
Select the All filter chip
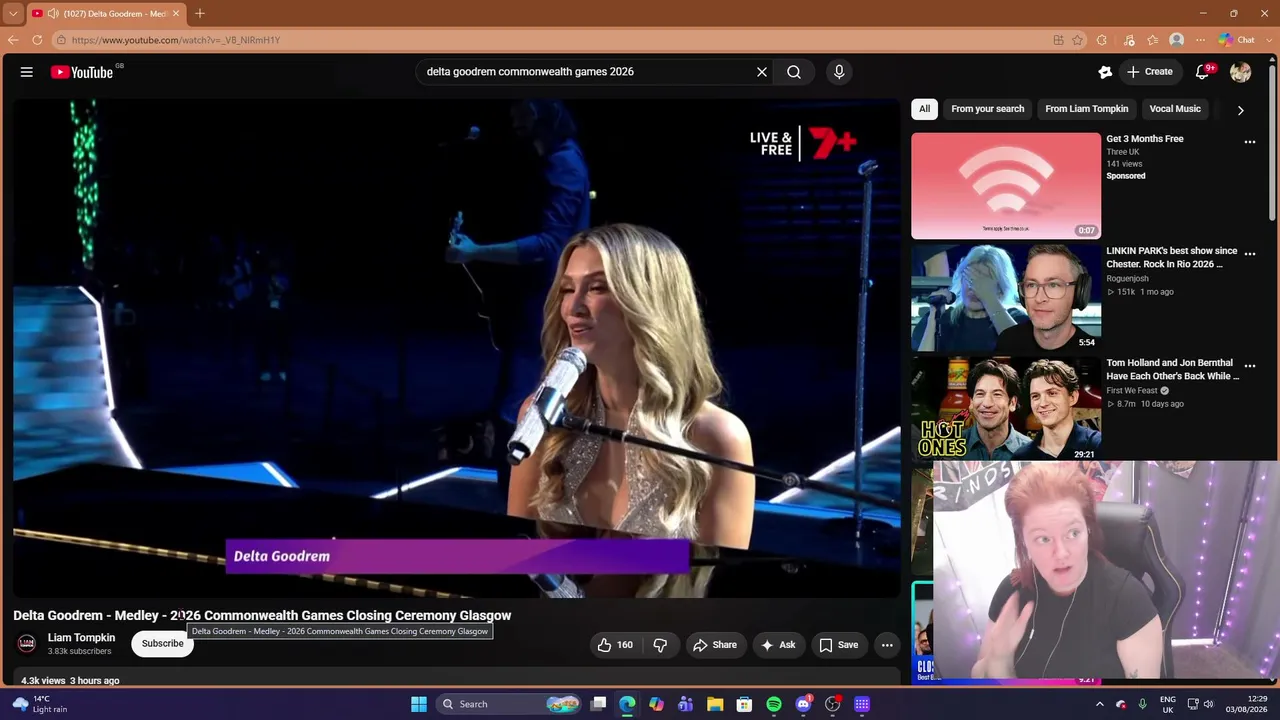(924, 109)
